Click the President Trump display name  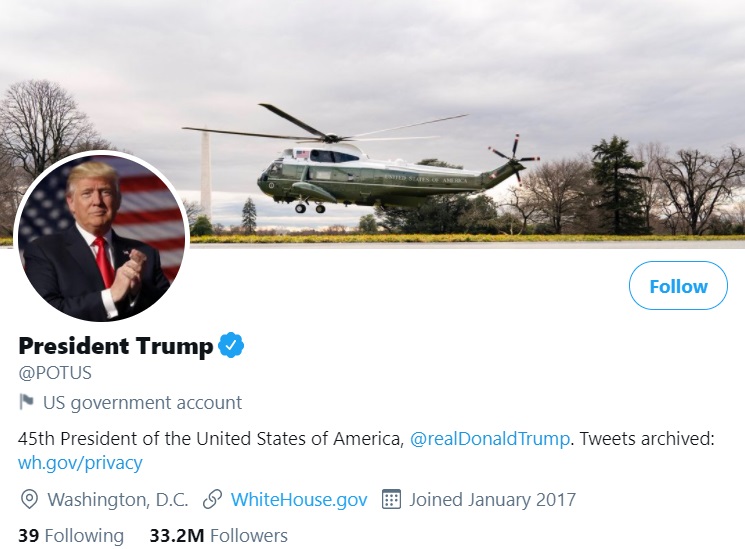click(116, 347)
